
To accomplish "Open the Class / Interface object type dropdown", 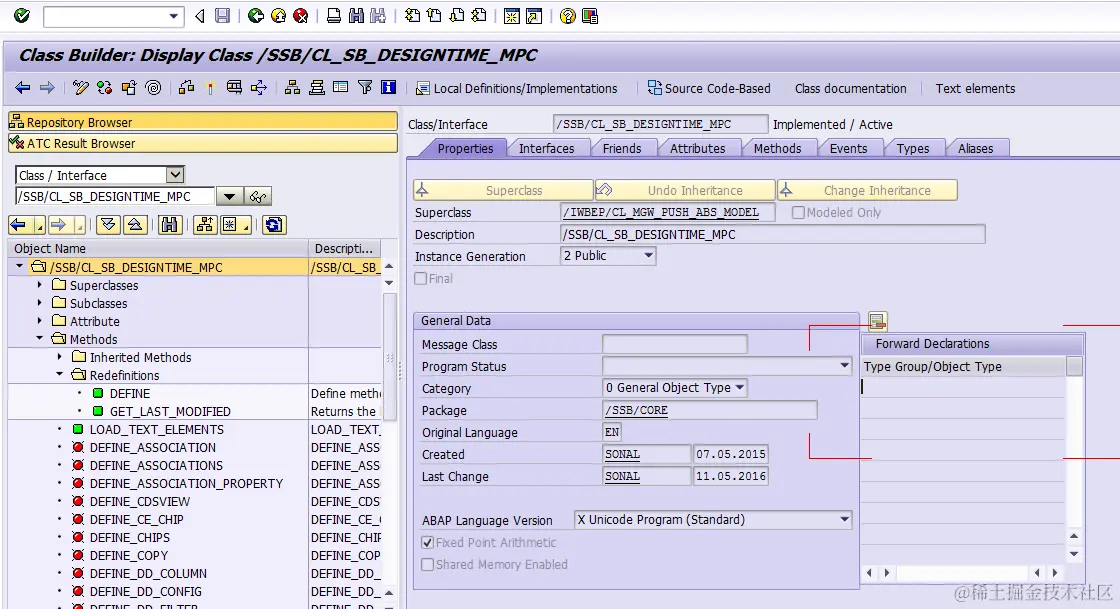I will [x=175, y=175].
